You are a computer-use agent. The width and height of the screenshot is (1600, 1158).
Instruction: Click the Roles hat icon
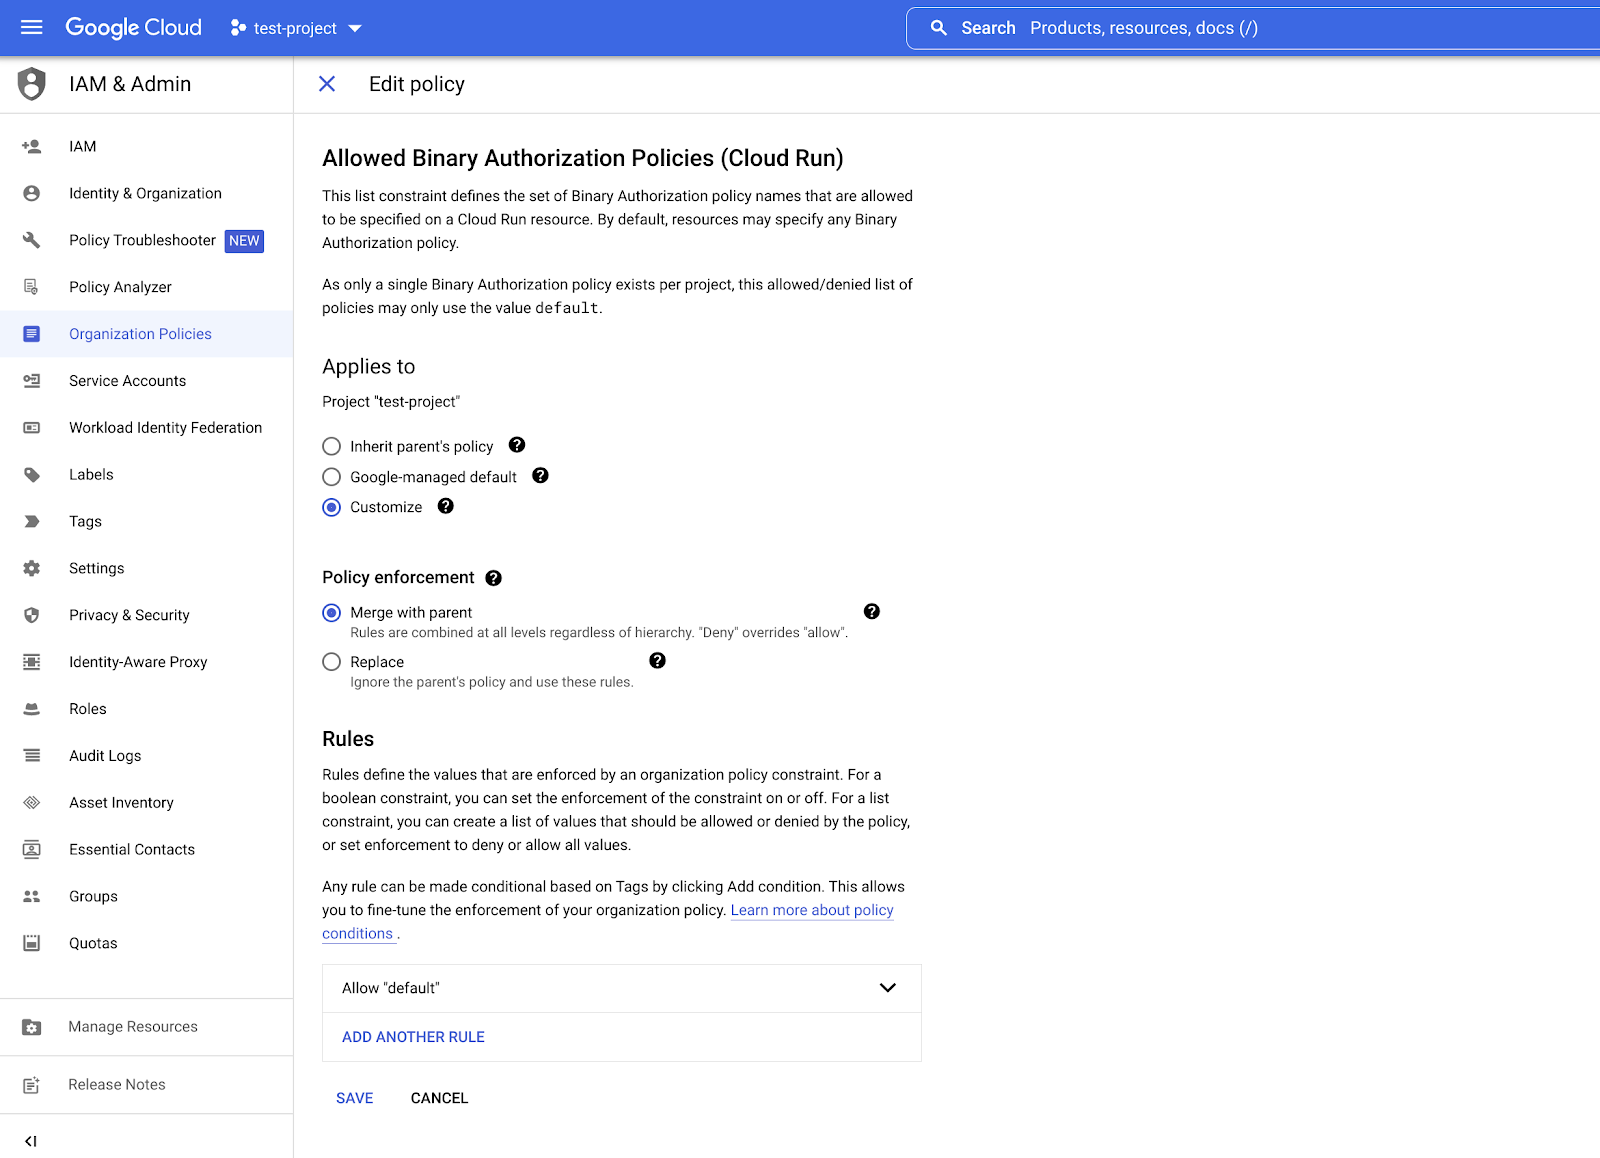coord(32,709)
